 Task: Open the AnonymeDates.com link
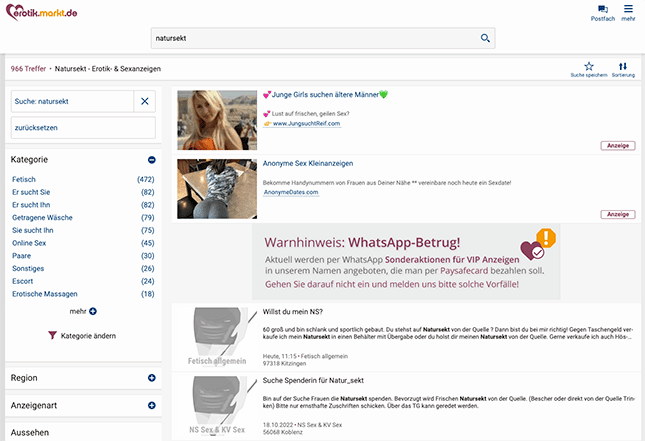tap(290, 192)
